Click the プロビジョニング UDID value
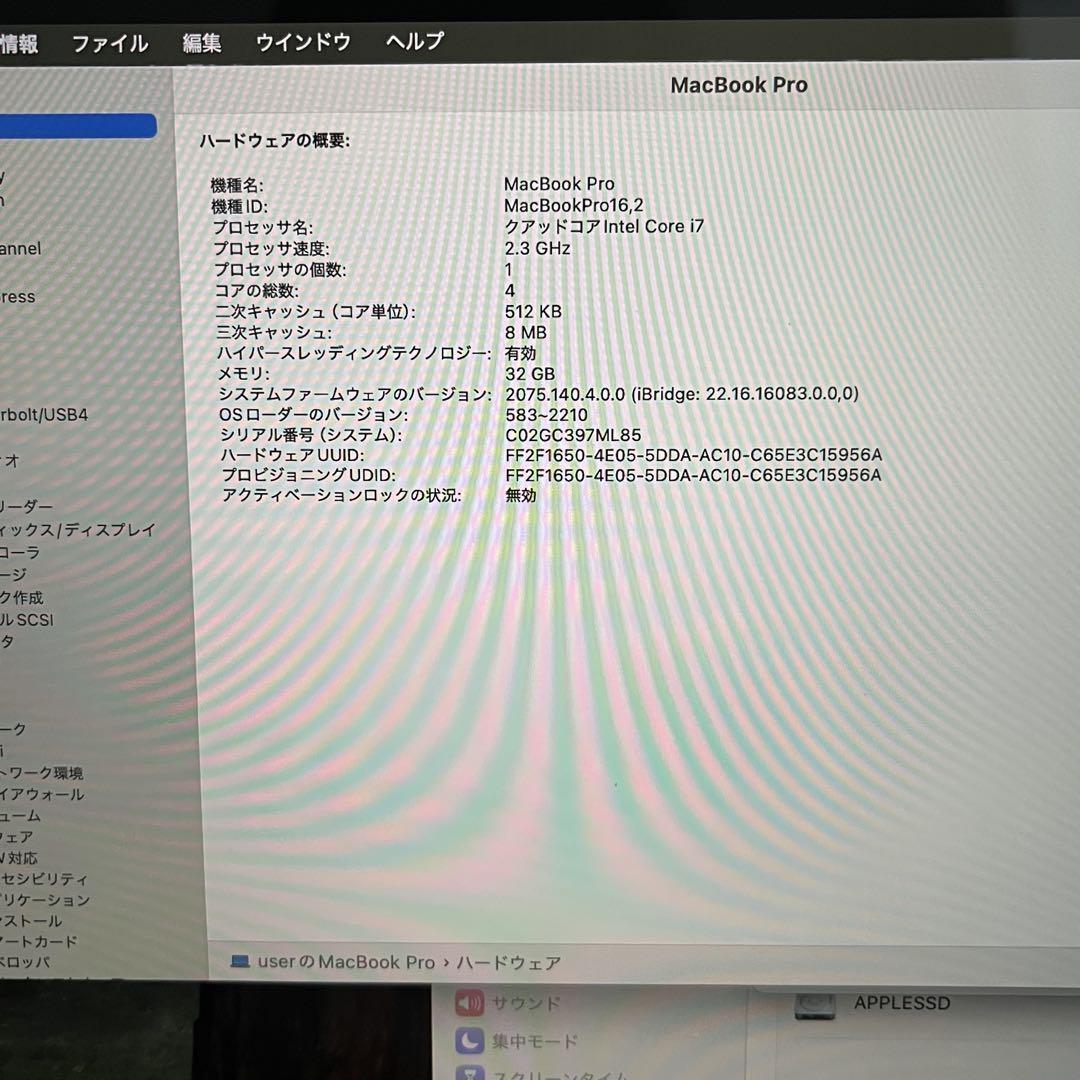 [694, 475]
